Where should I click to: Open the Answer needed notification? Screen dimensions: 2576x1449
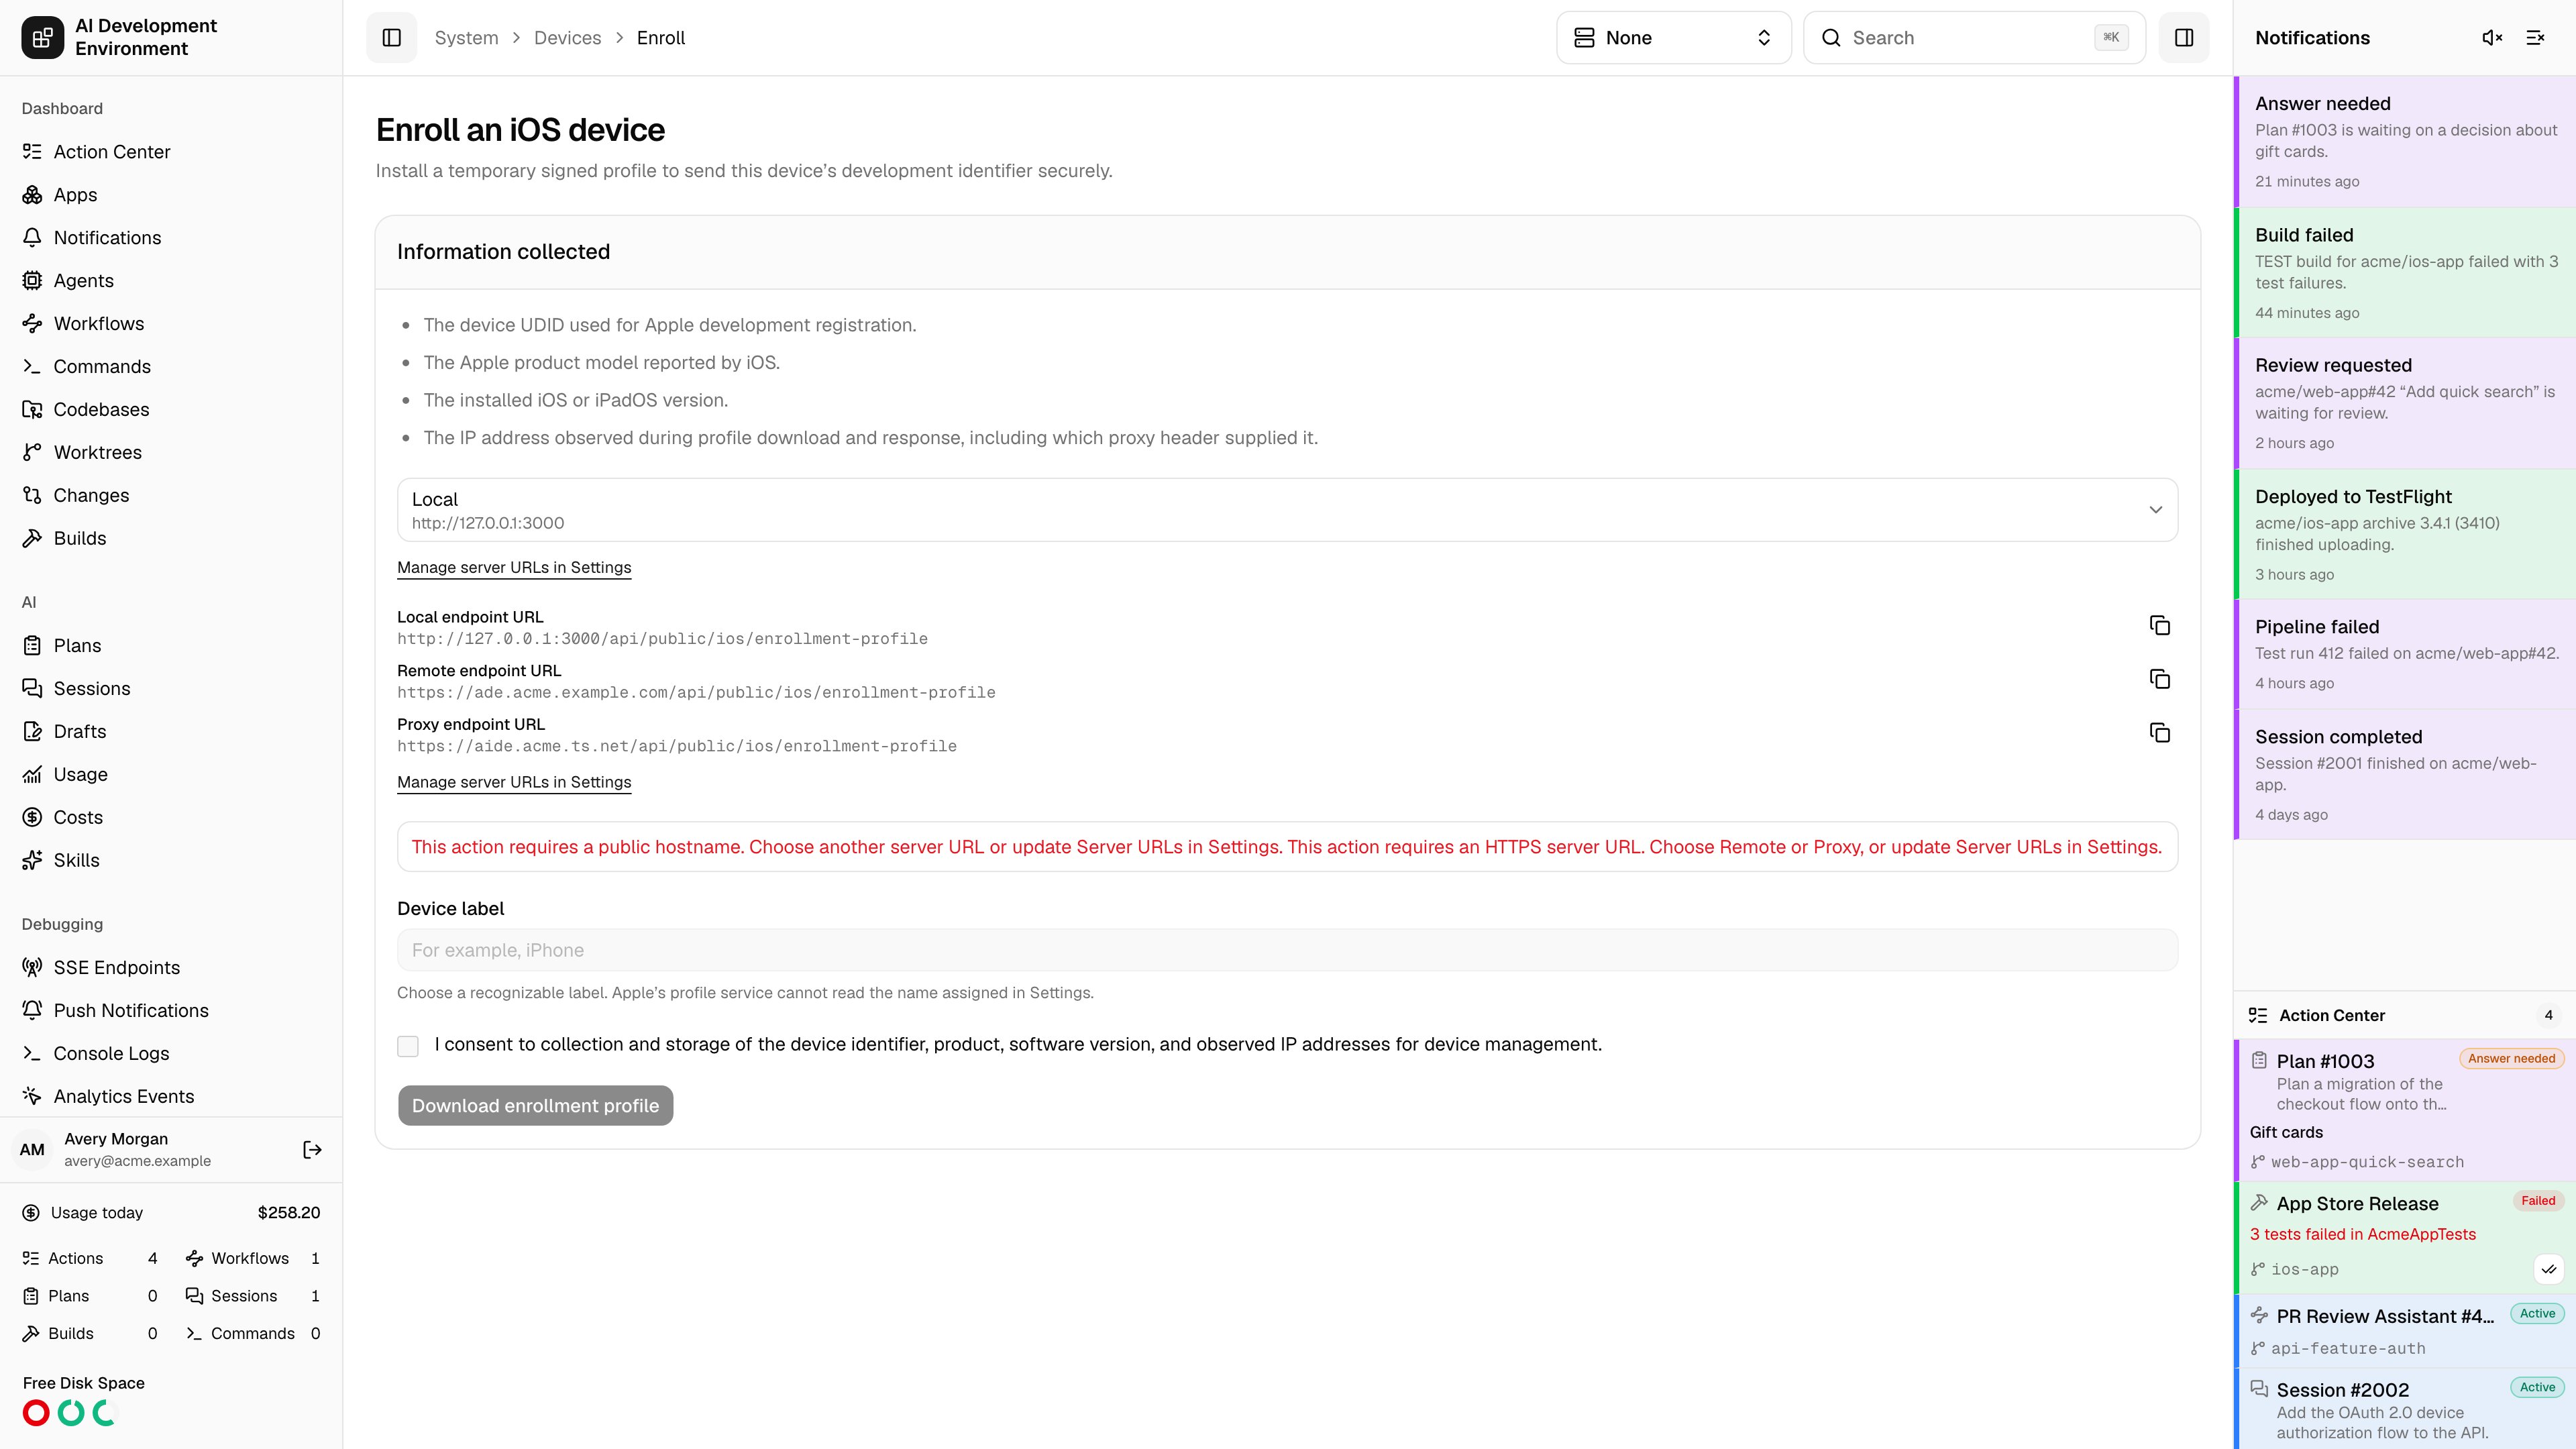2405,141
